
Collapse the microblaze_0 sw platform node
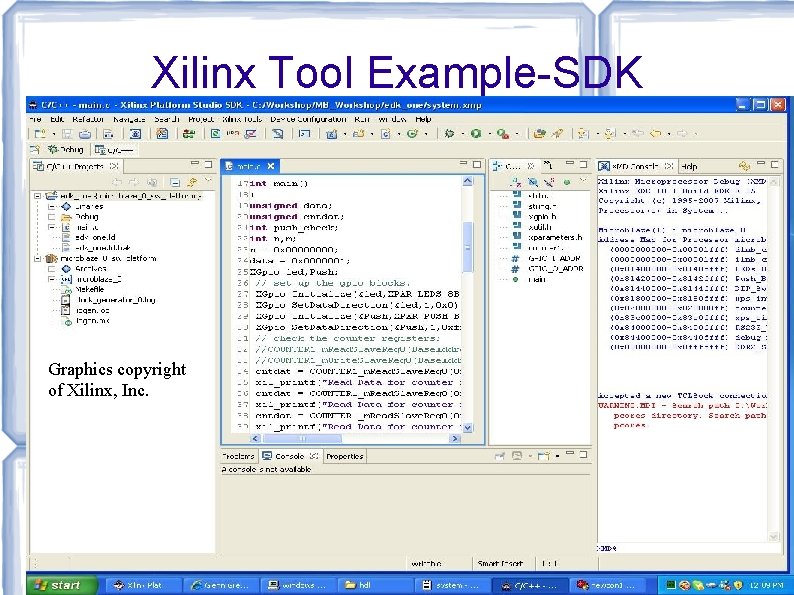[37, 258]
